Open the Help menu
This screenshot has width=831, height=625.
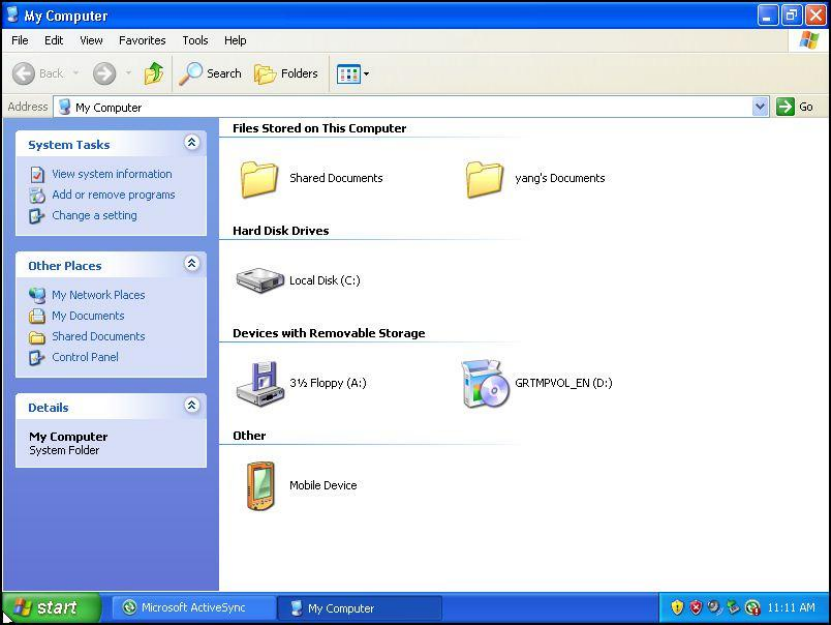pyautogui.click(x=235, y=40)
